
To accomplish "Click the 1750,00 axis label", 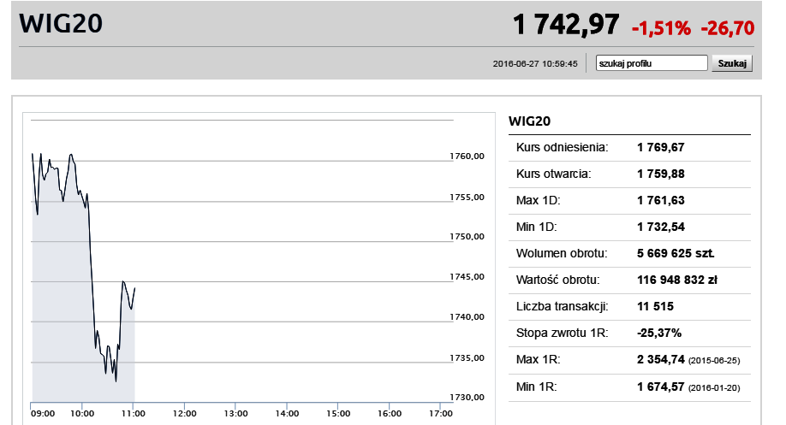I will coord(467,237).
